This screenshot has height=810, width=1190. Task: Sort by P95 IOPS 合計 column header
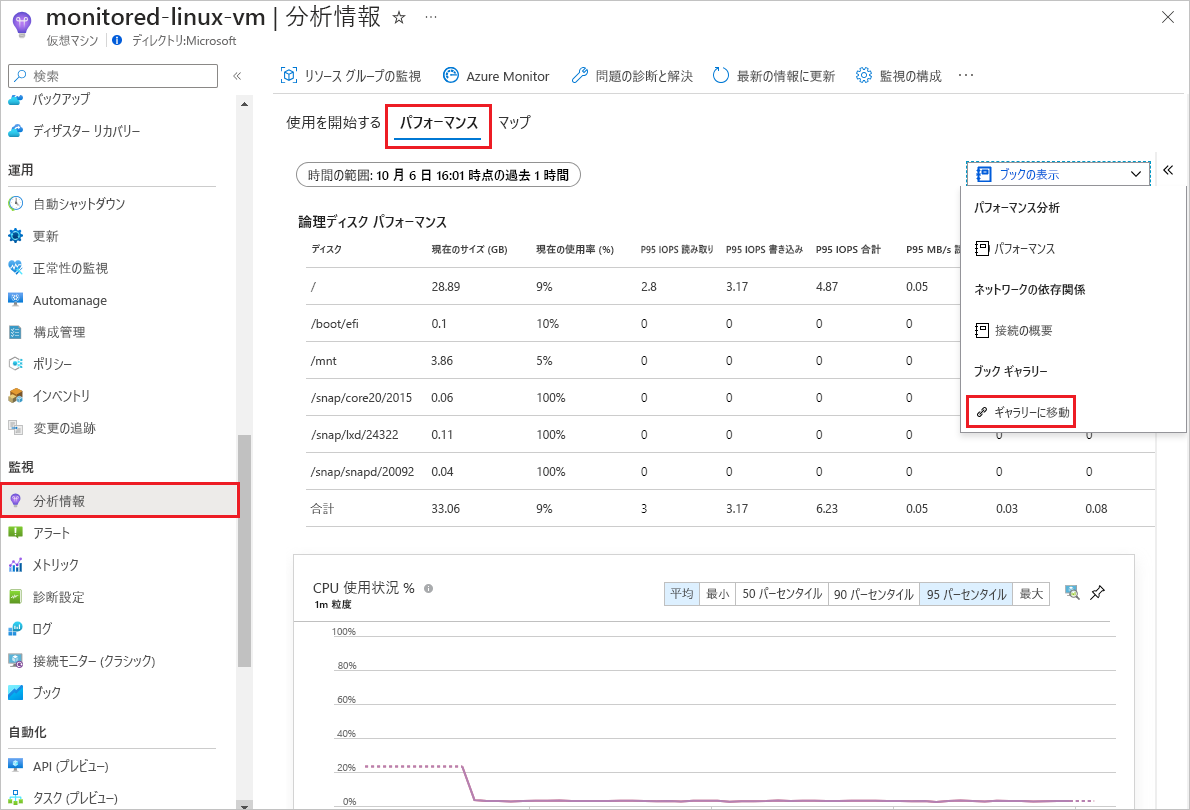coord(848,249)
